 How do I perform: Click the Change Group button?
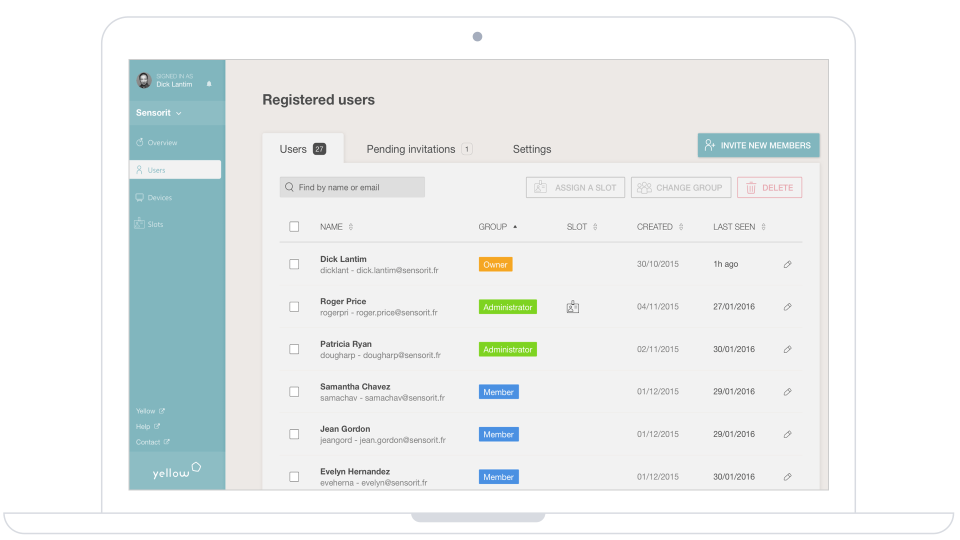click(681, 187)
